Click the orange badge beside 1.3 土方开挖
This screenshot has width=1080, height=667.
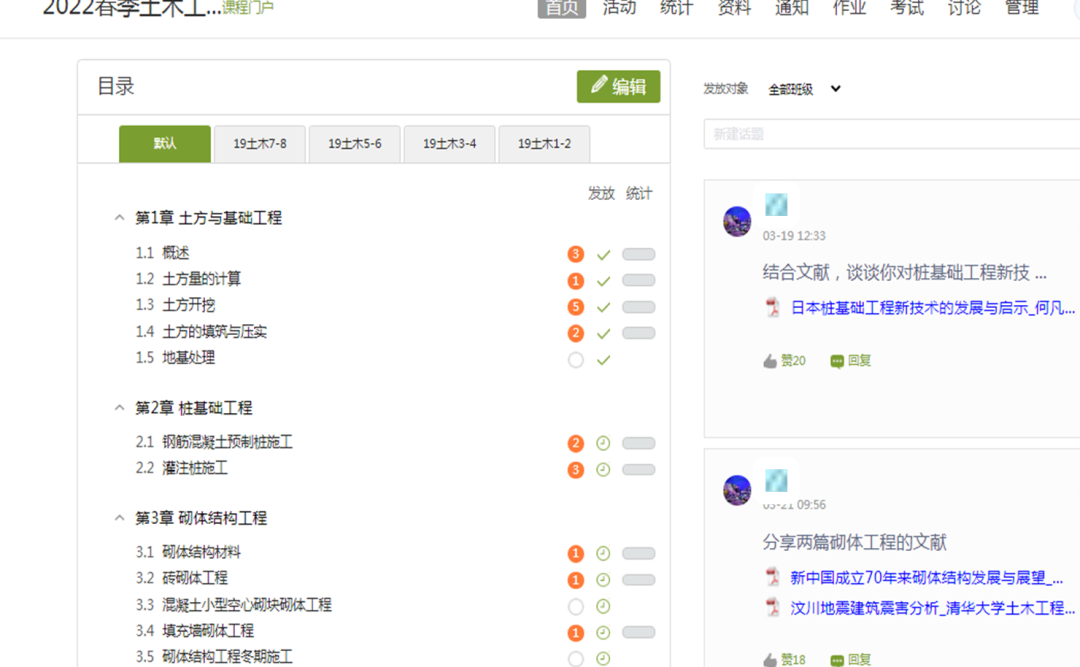pyautogui.click(x=575, y=307)
